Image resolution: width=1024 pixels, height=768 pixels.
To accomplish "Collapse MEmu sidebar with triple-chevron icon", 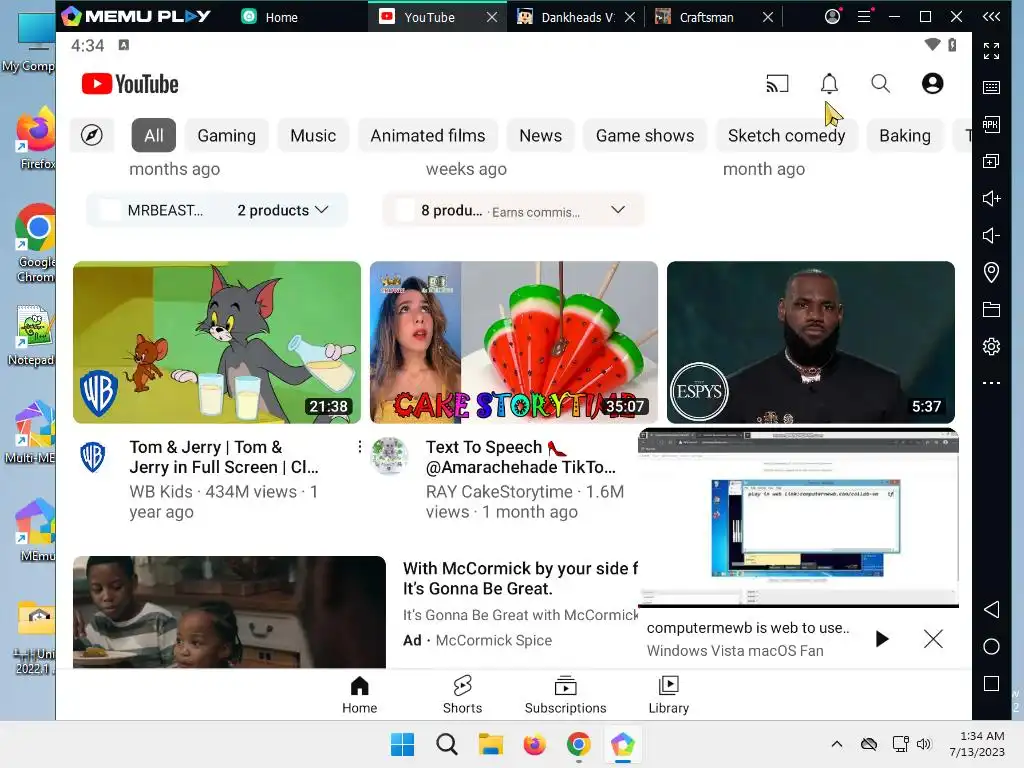I will coord(991,16).
